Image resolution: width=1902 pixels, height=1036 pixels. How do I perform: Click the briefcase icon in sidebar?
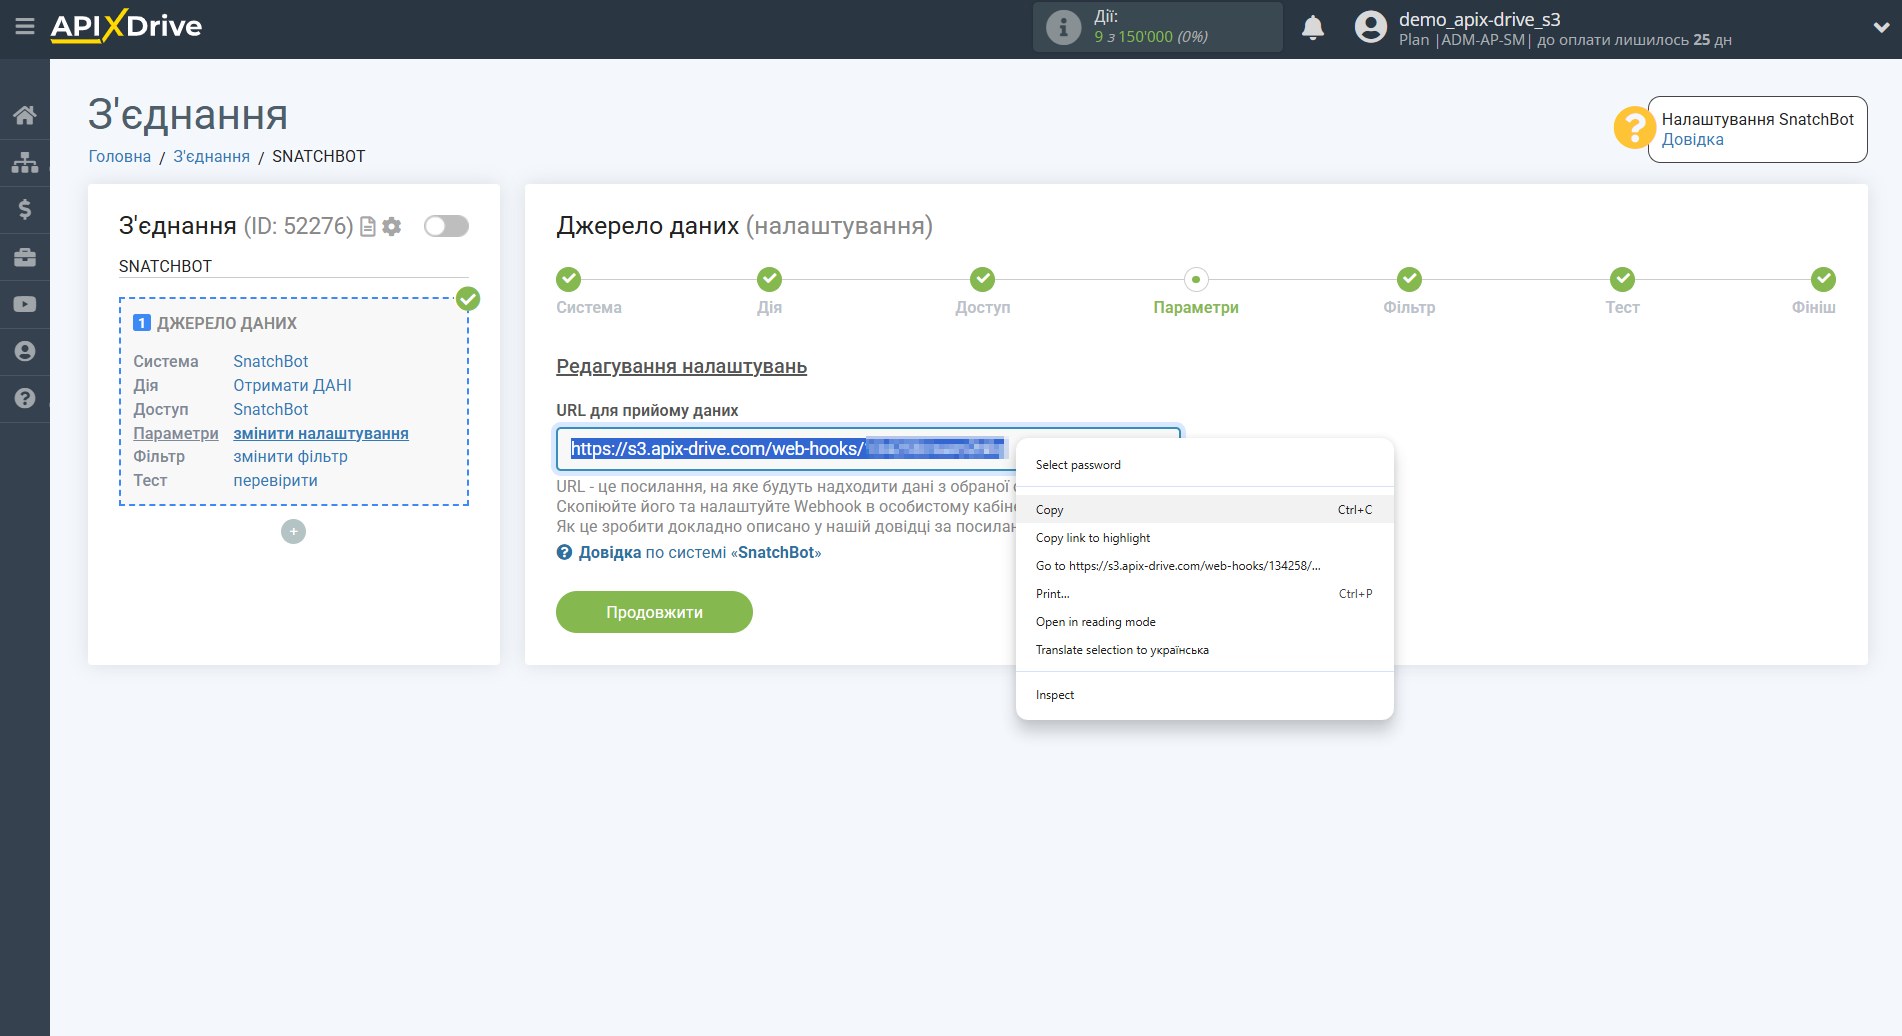tap(25, 257)
